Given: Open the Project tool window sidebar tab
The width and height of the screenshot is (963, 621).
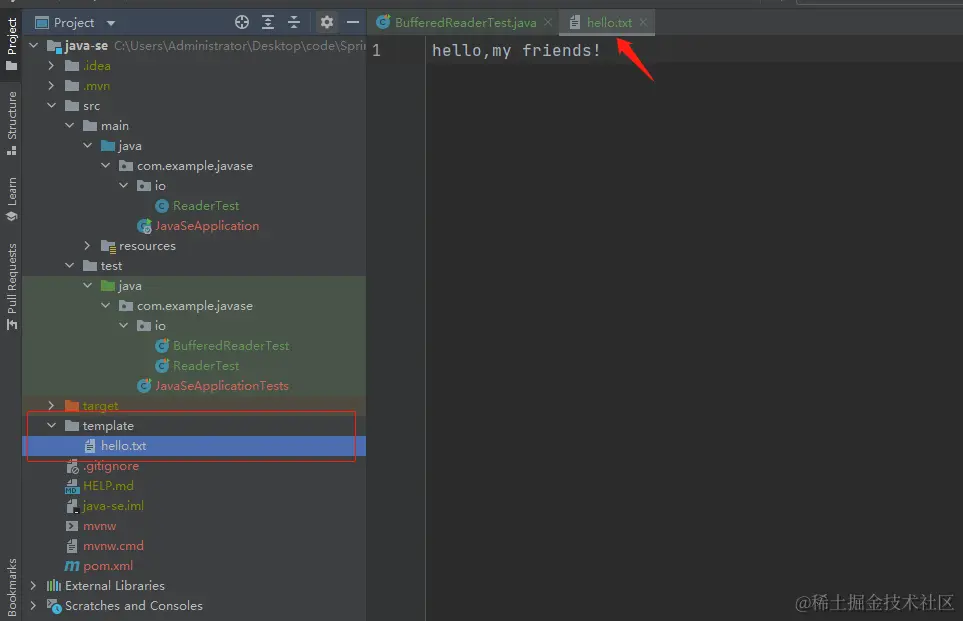Looking at the screenshot, I should point(11,44).
